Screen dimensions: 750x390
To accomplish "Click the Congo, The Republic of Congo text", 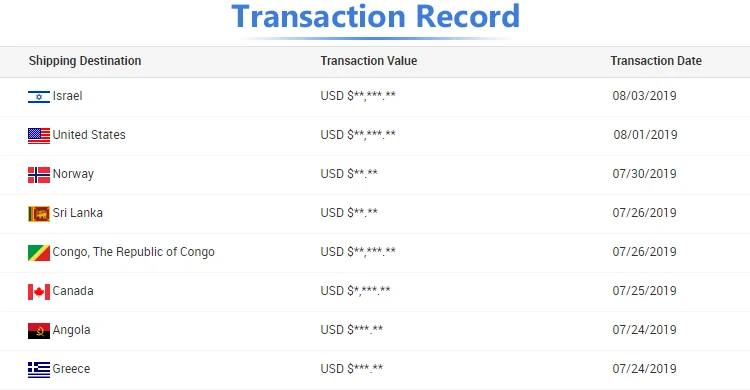I will (x=133, y=252).
